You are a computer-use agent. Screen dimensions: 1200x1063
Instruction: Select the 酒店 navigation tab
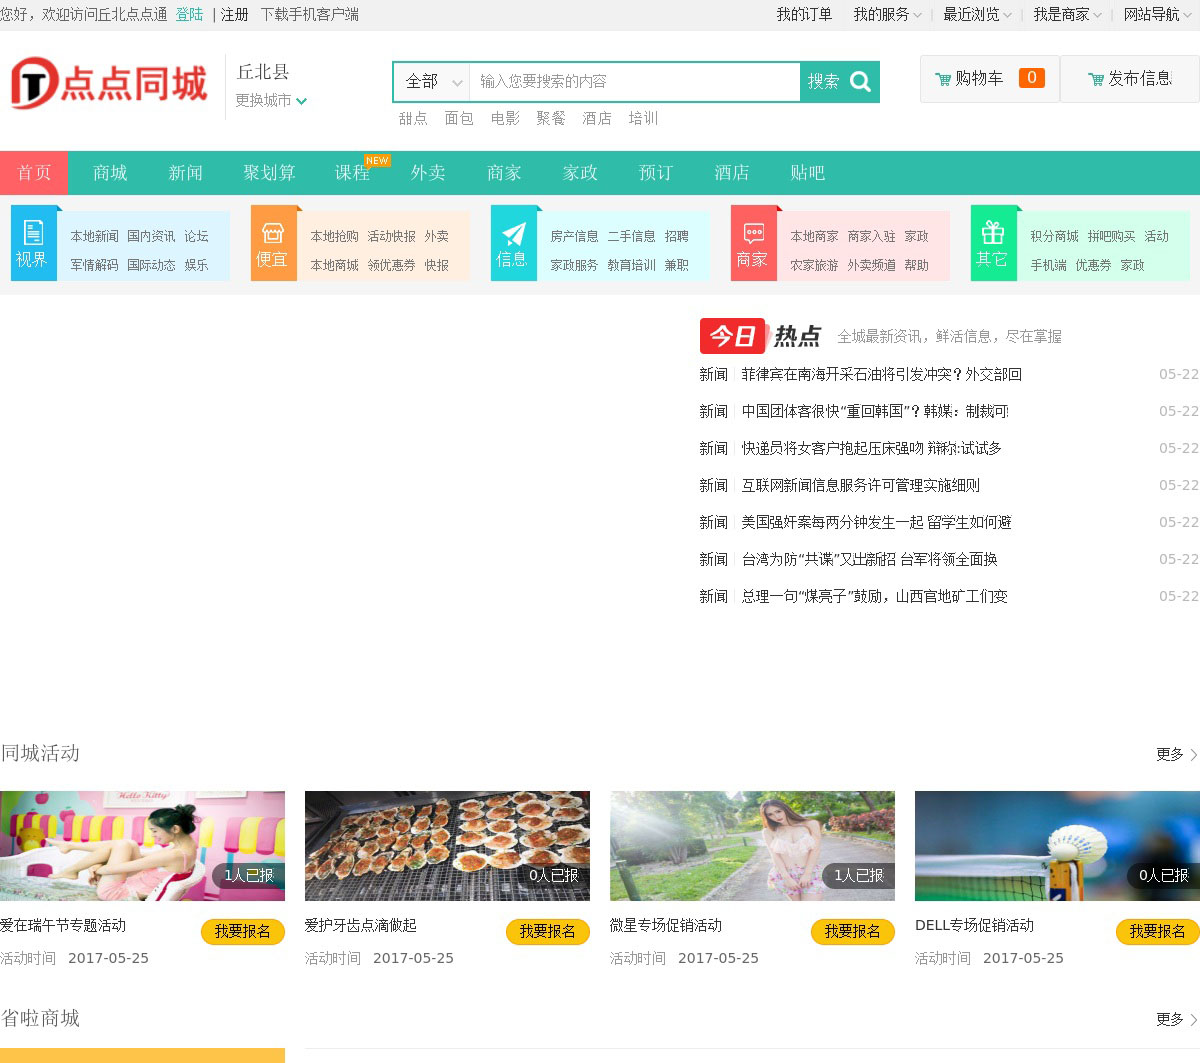(731, 173)
